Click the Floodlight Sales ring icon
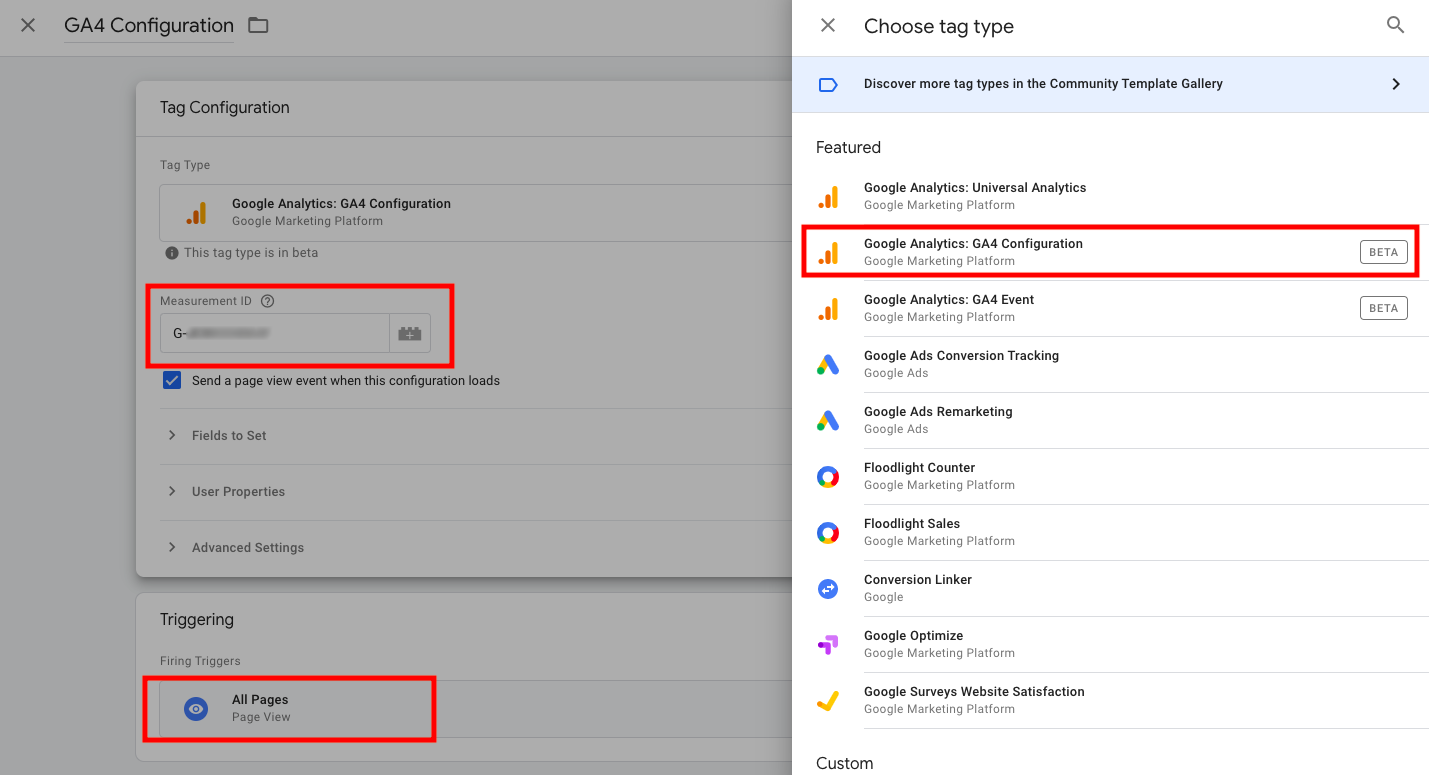The height and width of the screenshot is (775, 1429). point(828,533)
